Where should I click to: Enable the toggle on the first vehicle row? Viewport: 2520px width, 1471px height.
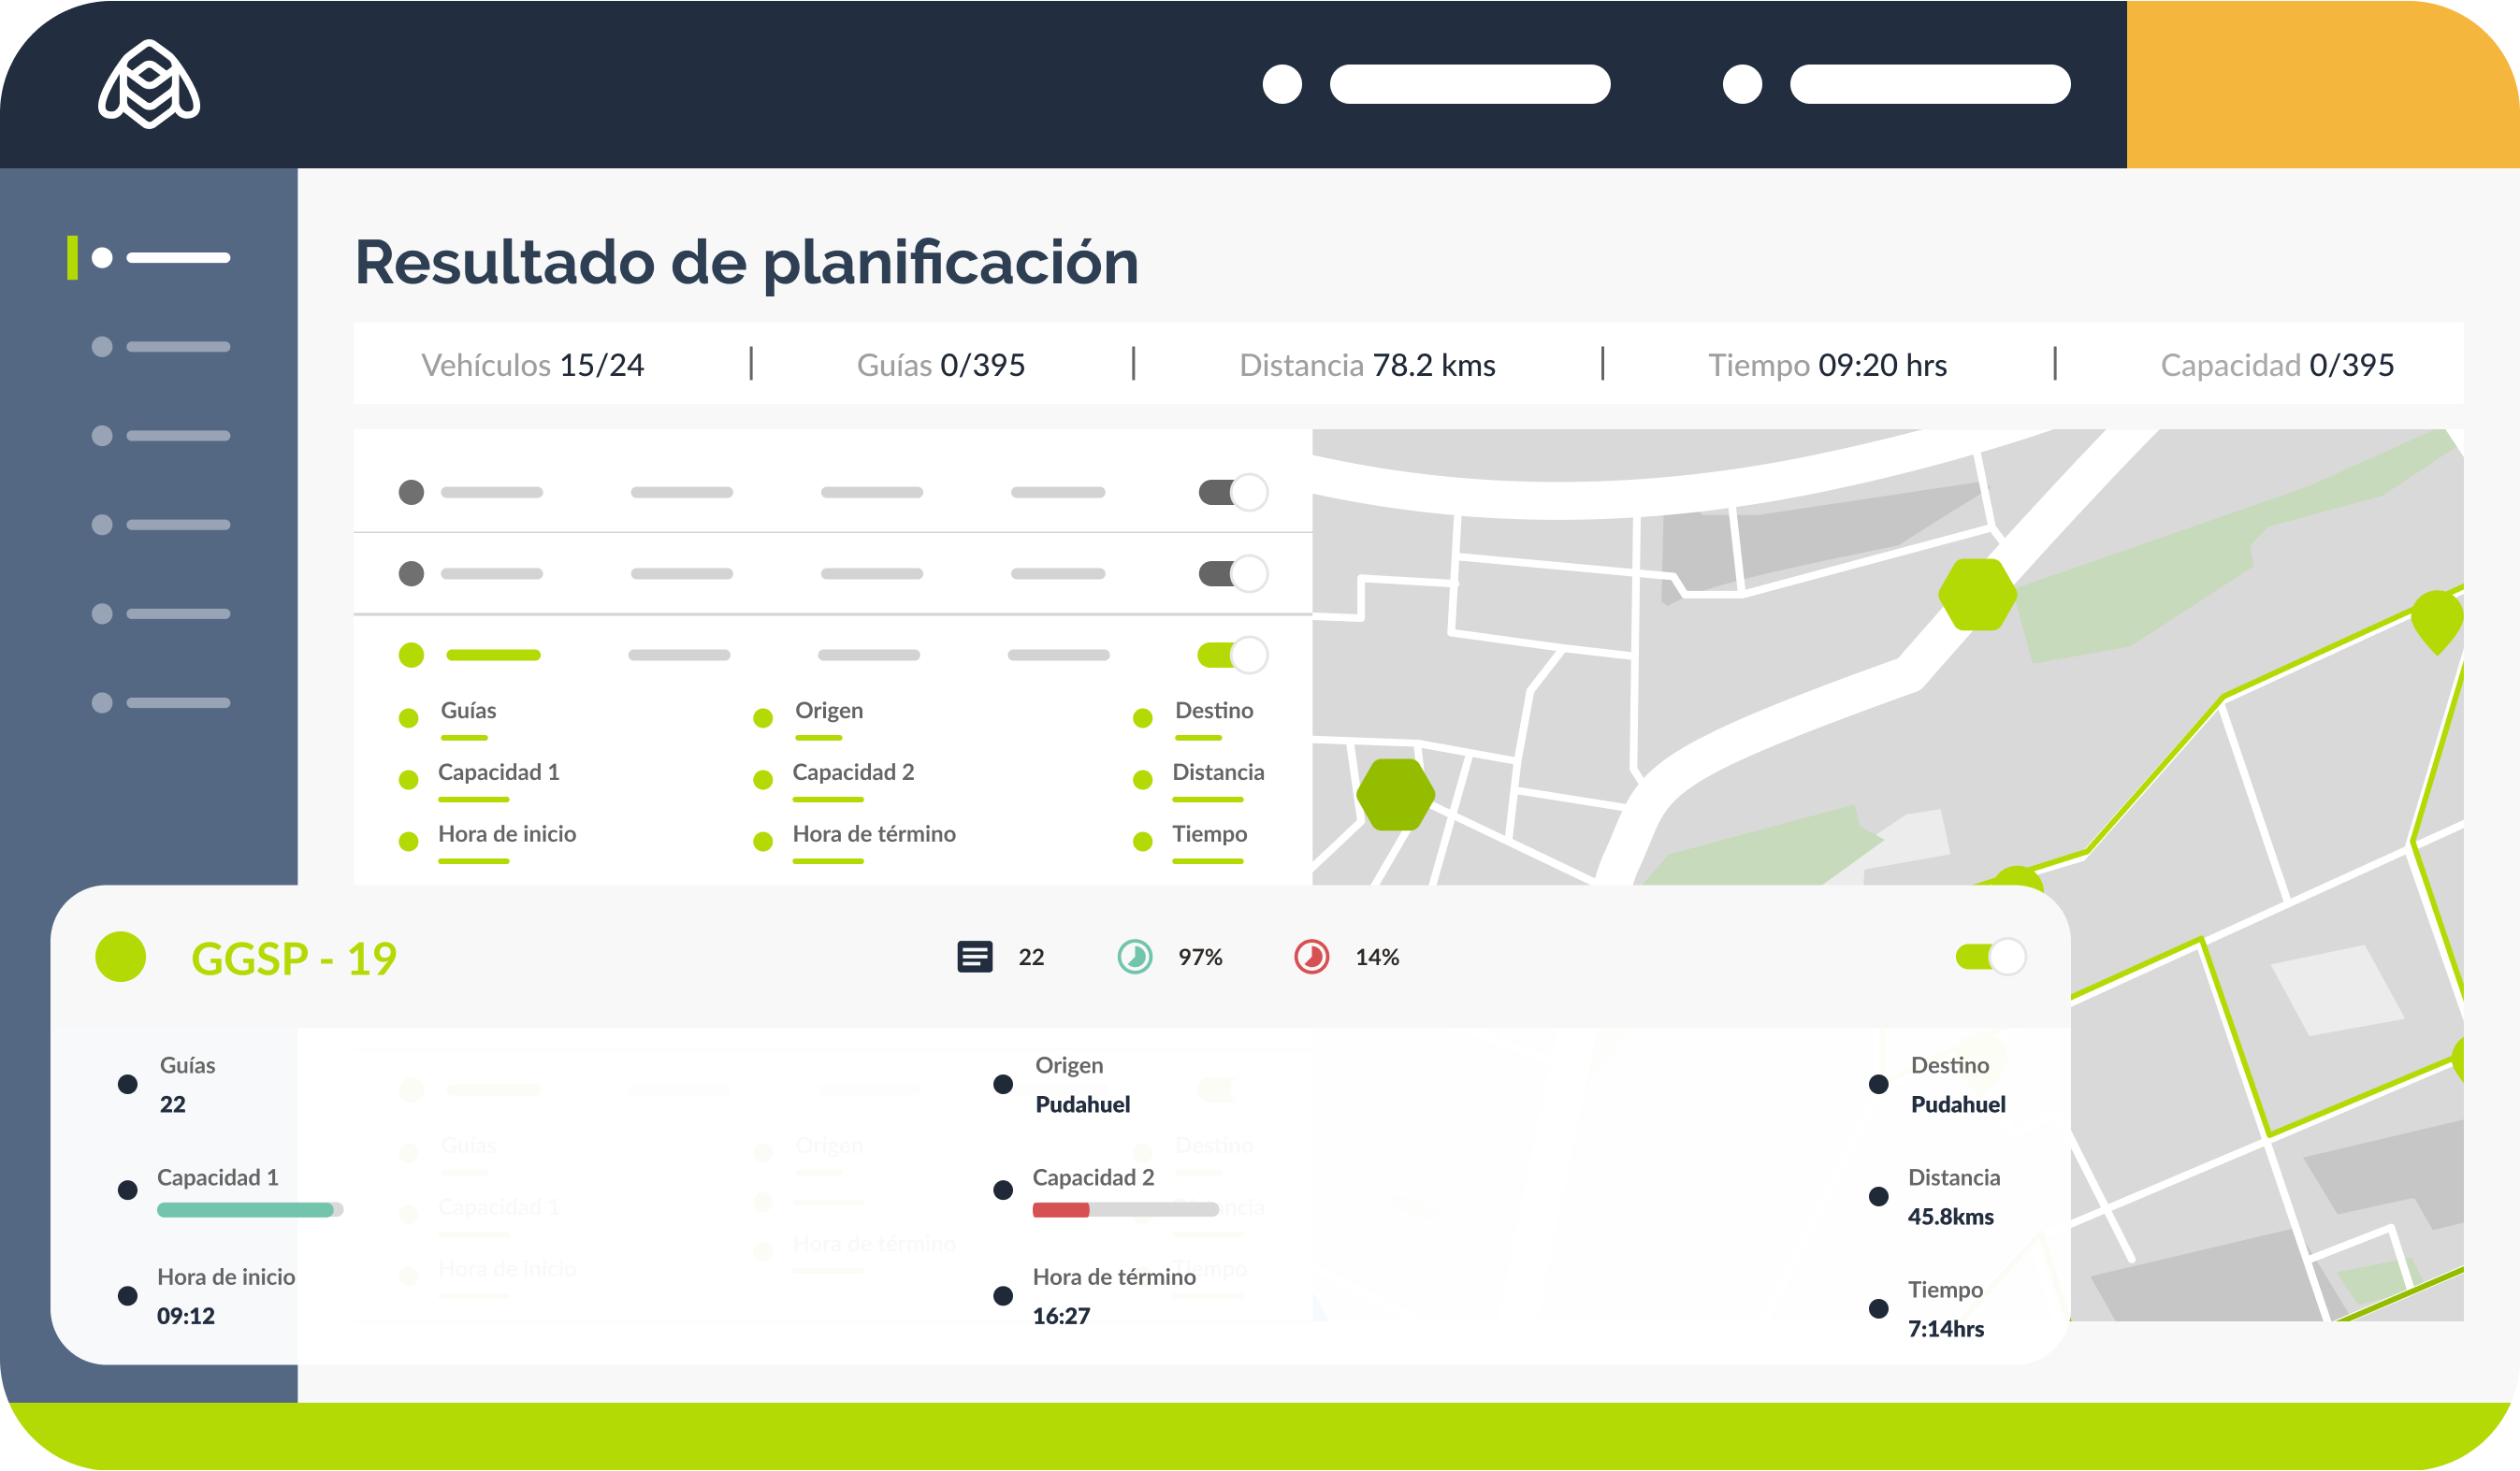click(x=1233, y=491)
